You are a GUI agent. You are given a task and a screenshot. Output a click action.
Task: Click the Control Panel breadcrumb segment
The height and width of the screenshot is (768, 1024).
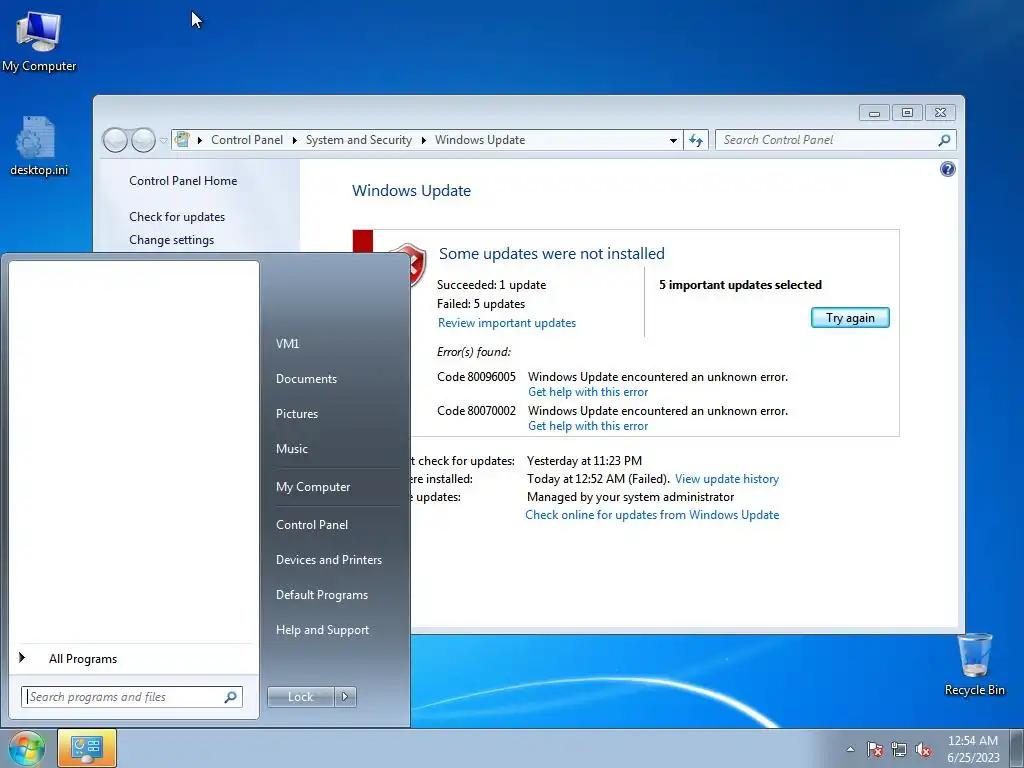coord(247,140)
